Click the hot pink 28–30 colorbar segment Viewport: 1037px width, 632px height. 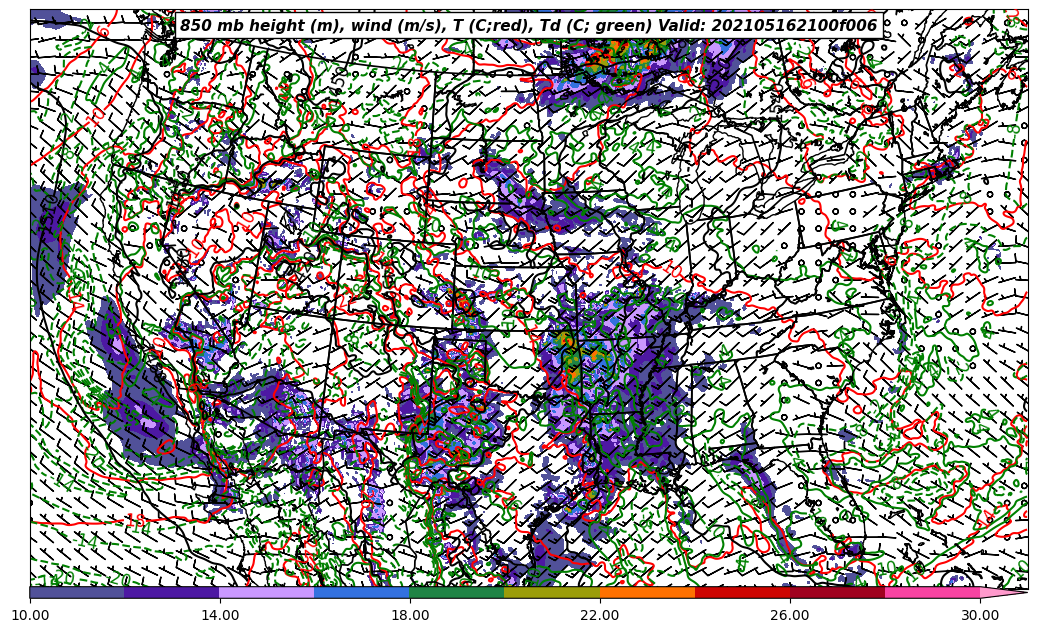pyautogui.click(x=932, y=592)
